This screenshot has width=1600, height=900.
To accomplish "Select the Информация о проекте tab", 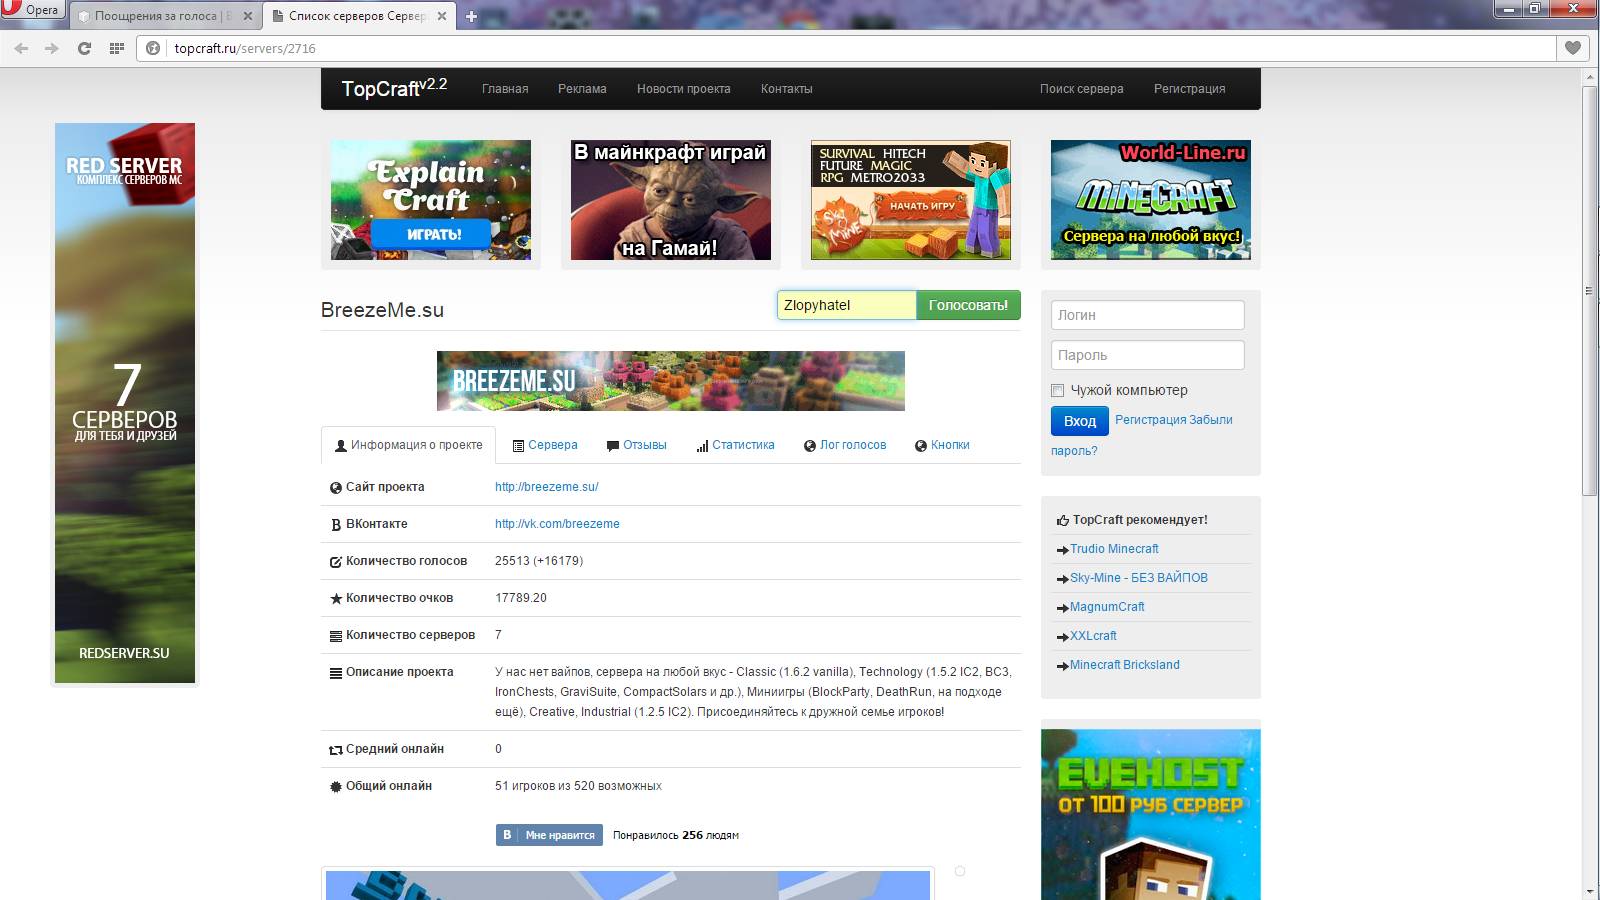I will pos(408,445).
